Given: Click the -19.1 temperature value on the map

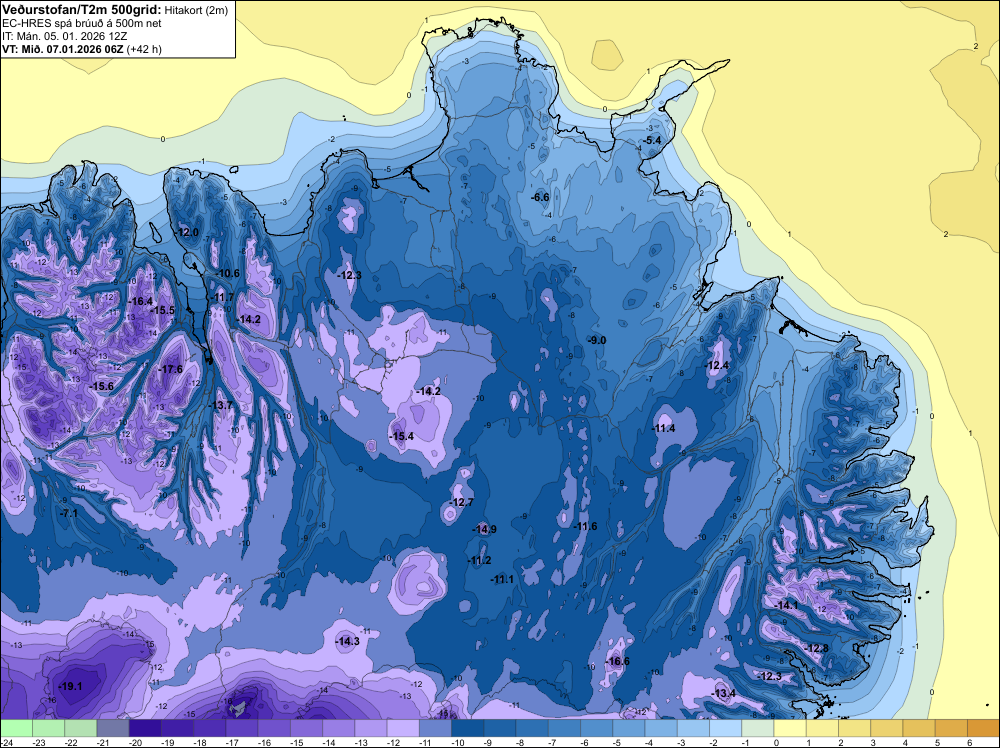Looking at the screenshot, I should [x=70, y=687].
